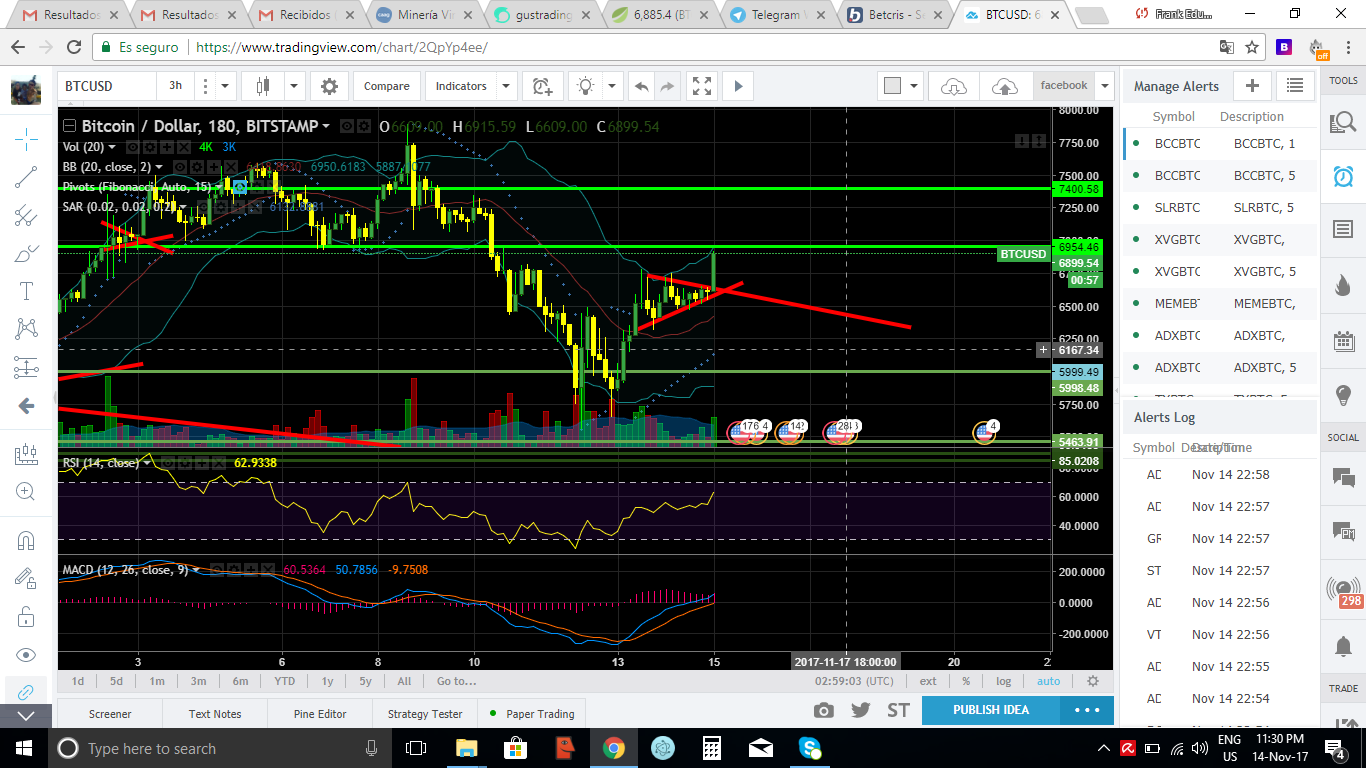Open the ideas lightbulb in right sidebar
This screenshot has height=768, width=1366.
[x=1343, y=394]
